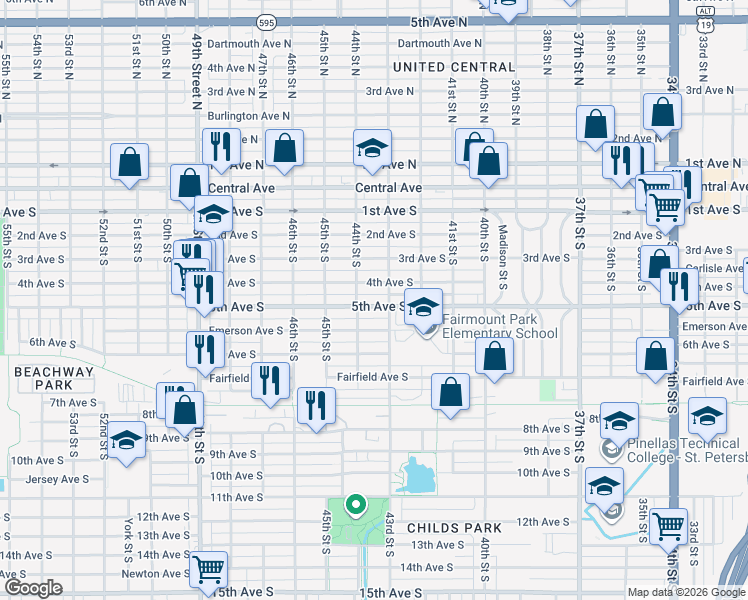Click the UNITED CENTRAL neighborhood label
Screen dimensions: 748x600
click(x=454, y=67)
